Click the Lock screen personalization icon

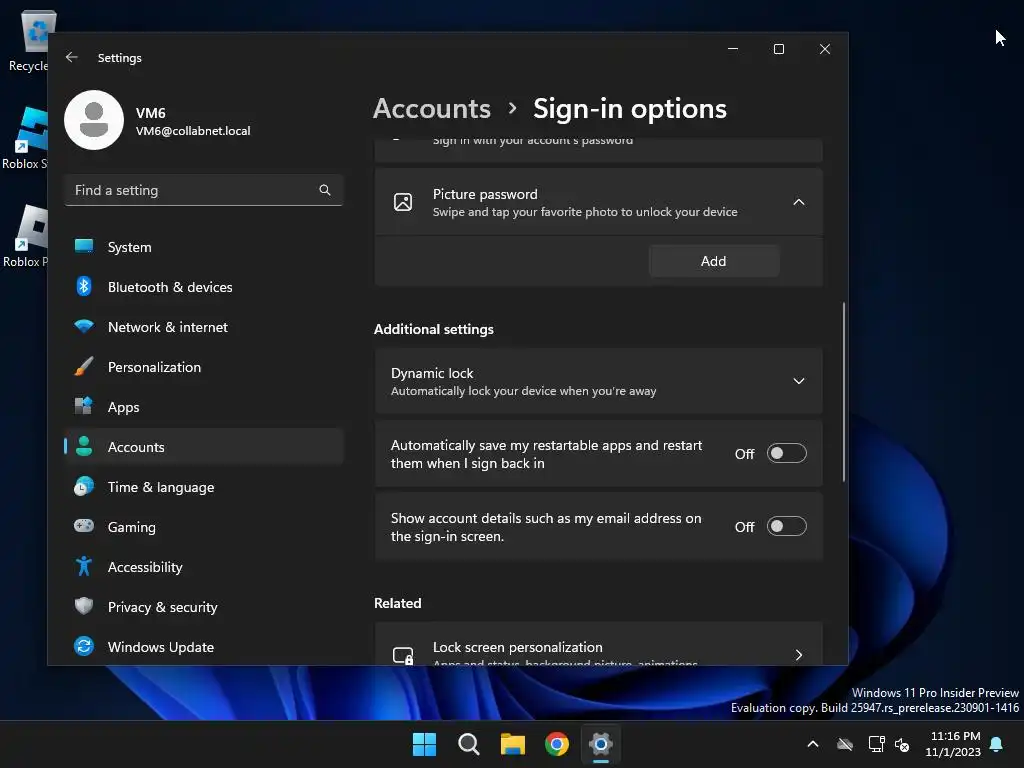pos(403,655)
